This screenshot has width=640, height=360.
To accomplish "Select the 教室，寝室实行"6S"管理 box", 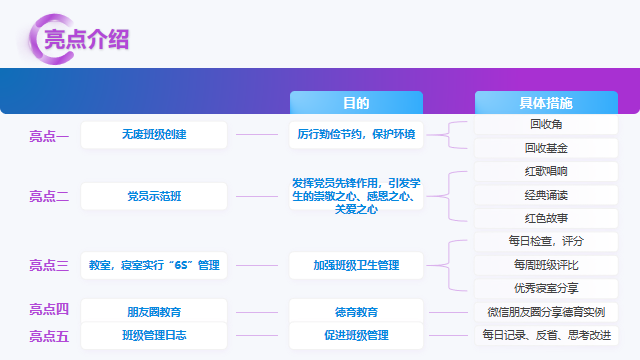I will (x=154, y=265).
